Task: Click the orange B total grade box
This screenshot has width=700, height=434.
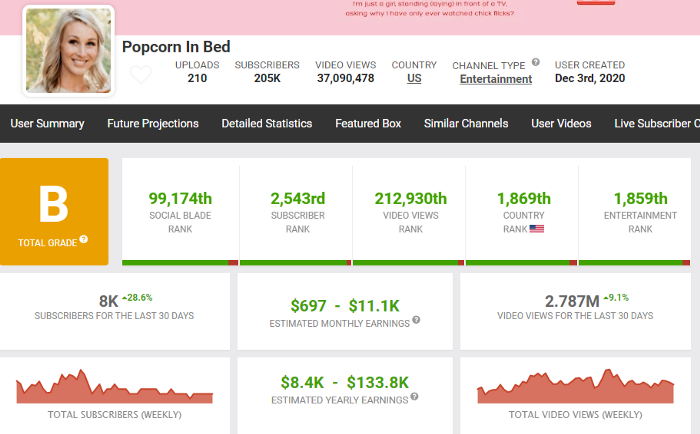Action: point(54,211)
